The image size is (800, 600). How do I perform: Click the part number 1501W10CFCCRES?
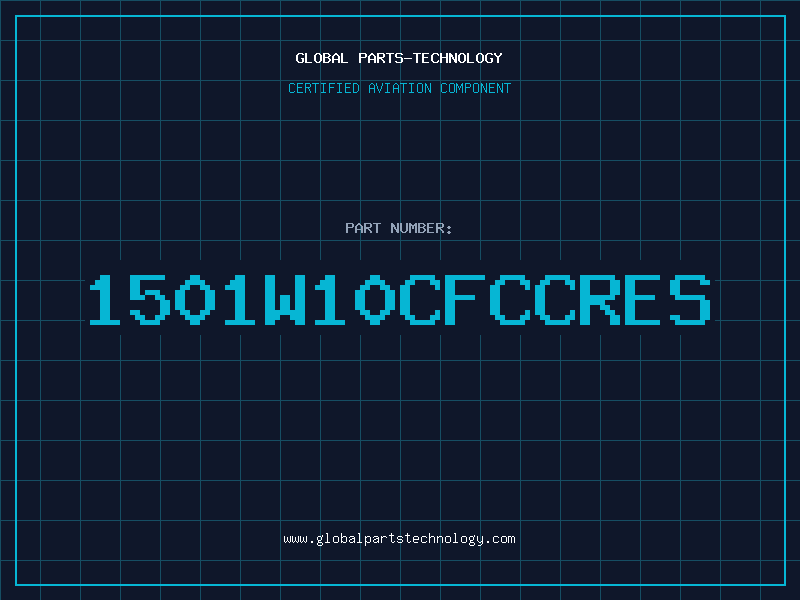coord(400,299)
